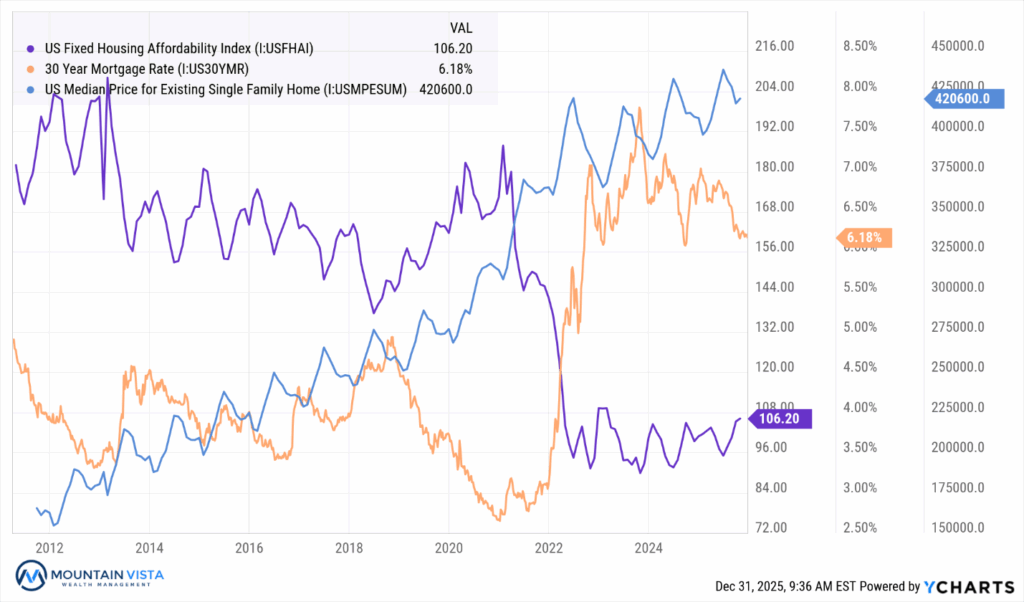Click the blue 420600.0 value flag on the right
Image resolution: width=1024 pixels, height=602 pixels.
pyautogui.click(x=959, y=98)
